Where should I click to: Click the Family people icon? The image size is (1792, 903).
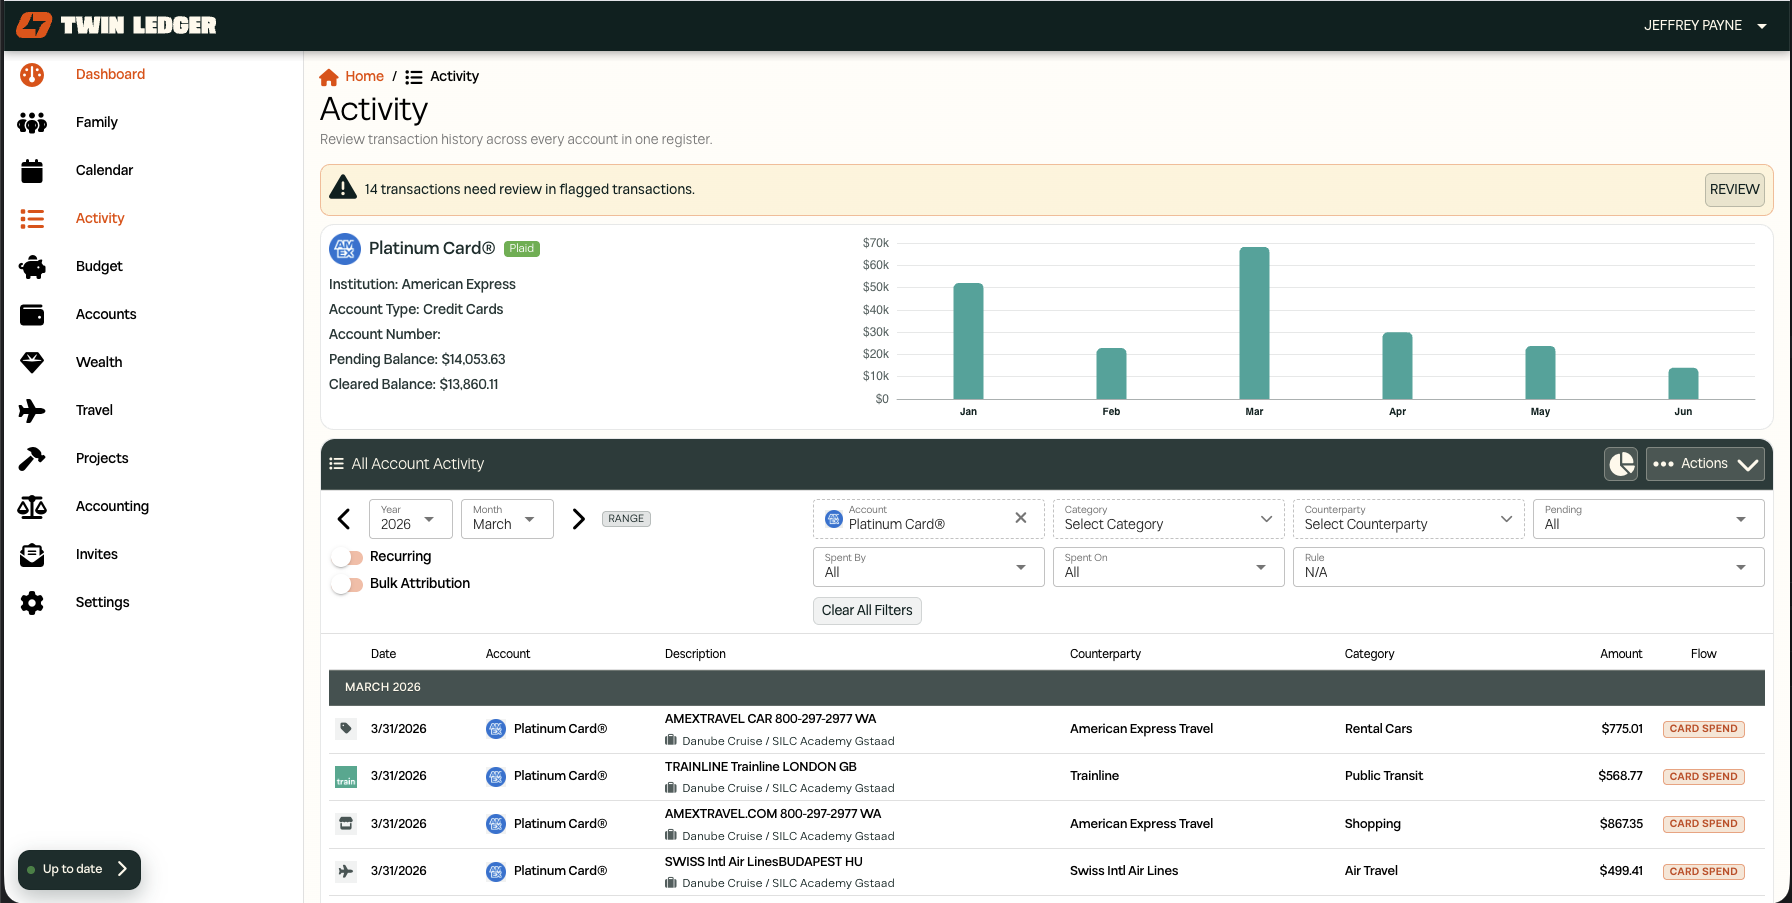(32, 122)
